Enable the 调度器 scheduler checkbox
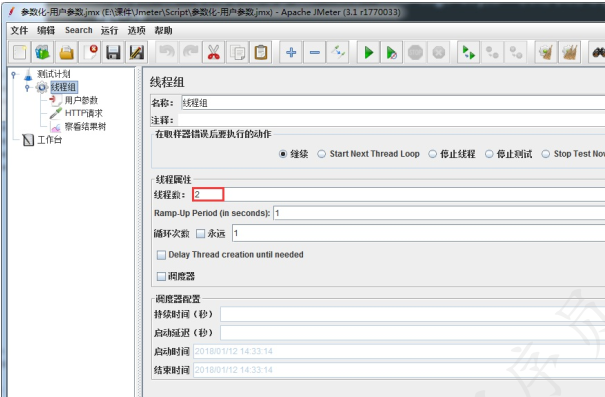 161,276
